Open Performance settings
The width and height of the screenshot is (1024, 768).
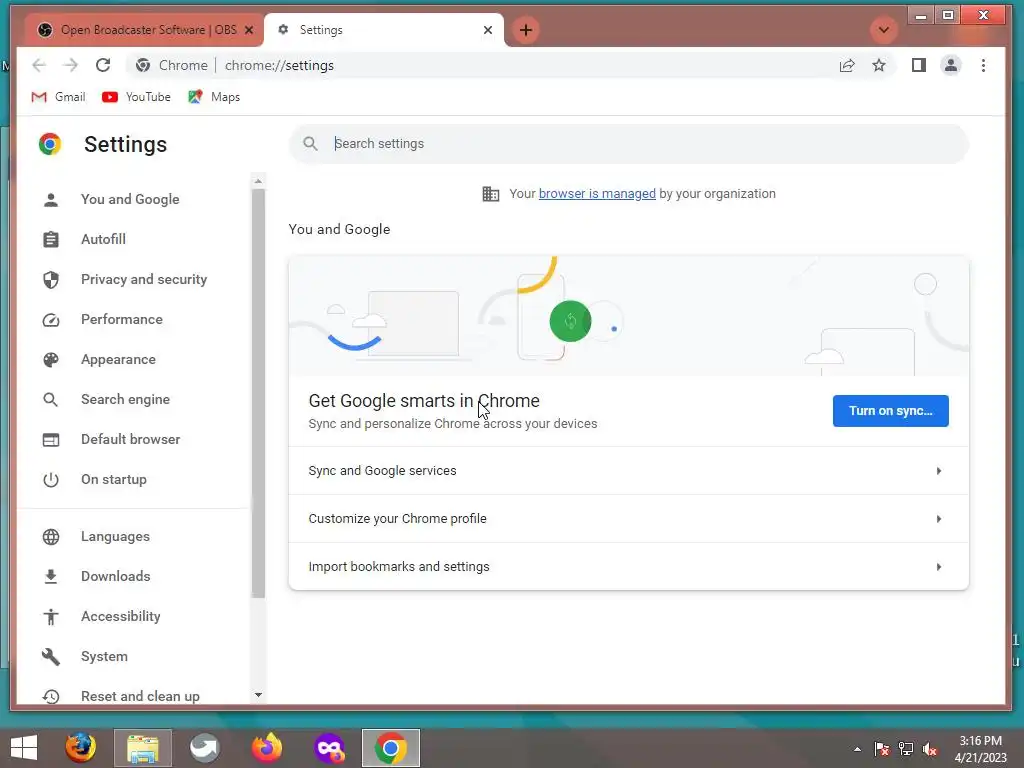121,319
